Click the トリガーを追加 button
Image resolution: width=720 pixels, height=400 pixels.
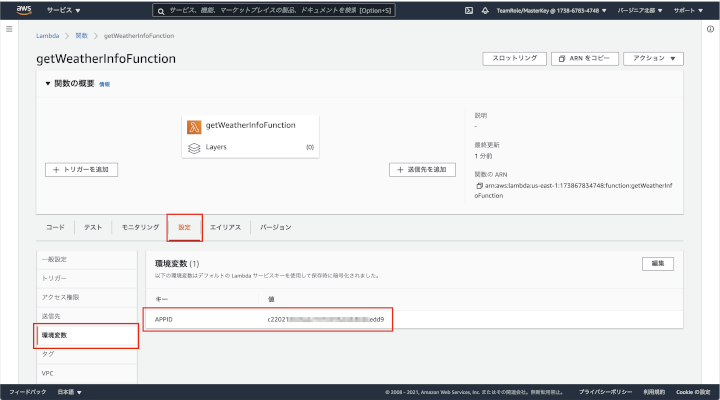pyautogui.click(x=81, y=169)
